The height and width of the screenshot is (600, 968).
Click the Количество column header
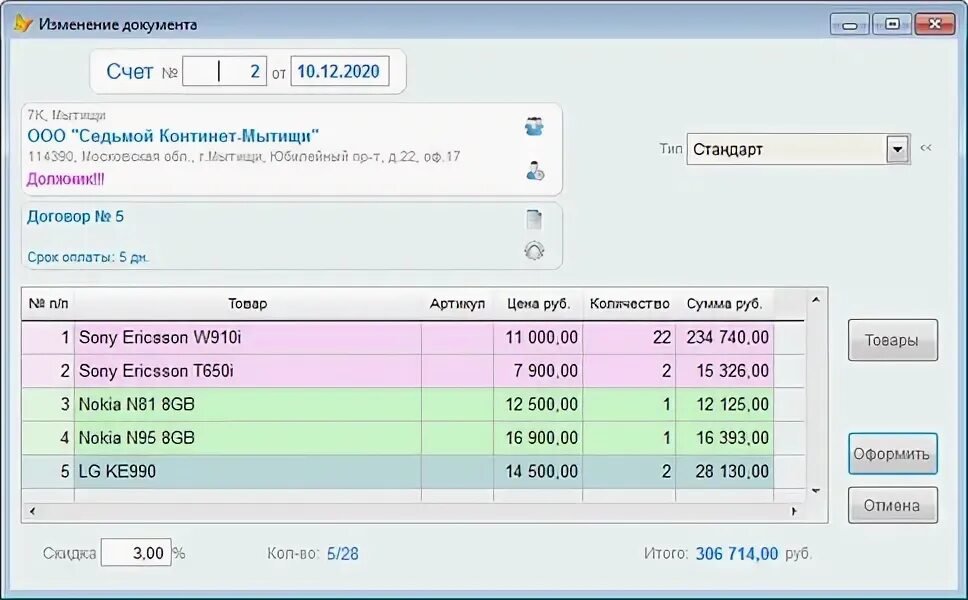(629, 304)
